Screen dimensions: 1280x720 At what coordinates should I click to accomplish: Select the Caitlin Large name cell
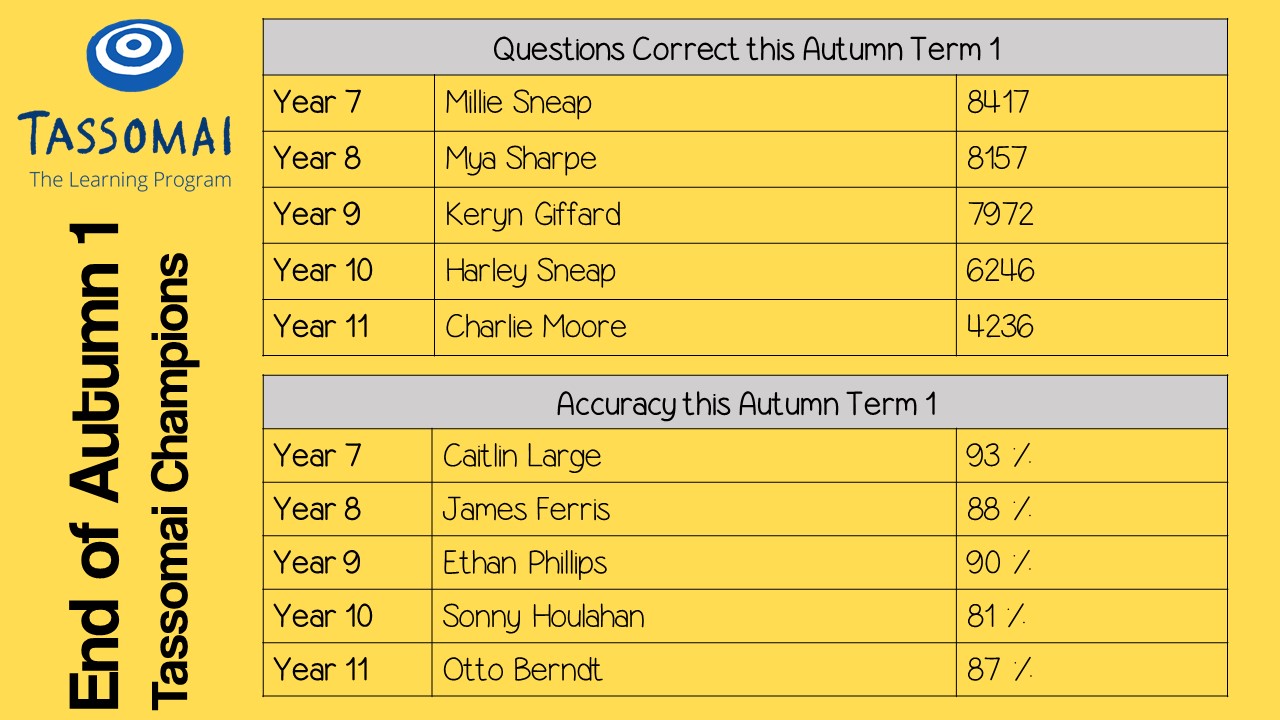pyautogui.click(x=694, y=456)
